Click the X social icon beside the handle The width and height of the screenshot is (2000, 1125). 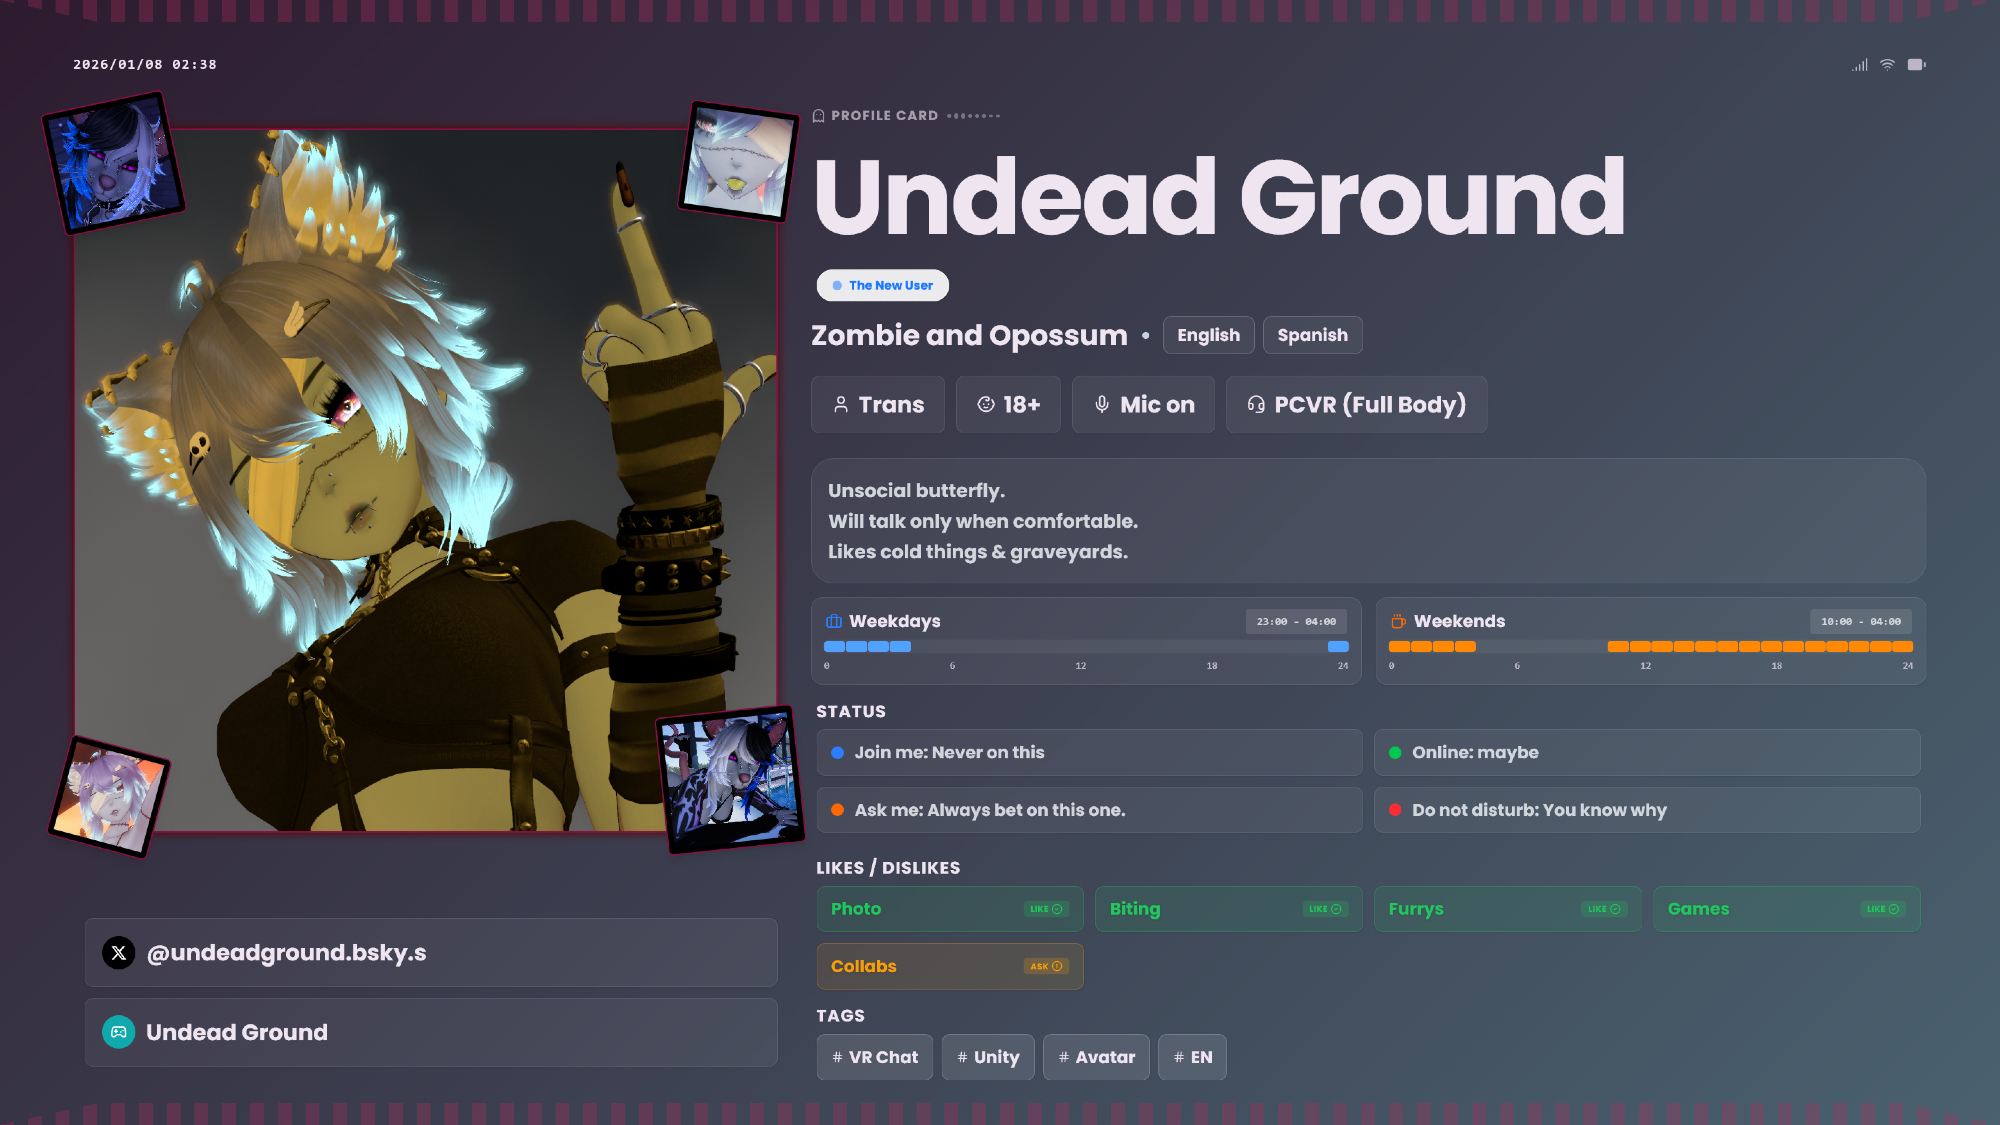(119, 953)
